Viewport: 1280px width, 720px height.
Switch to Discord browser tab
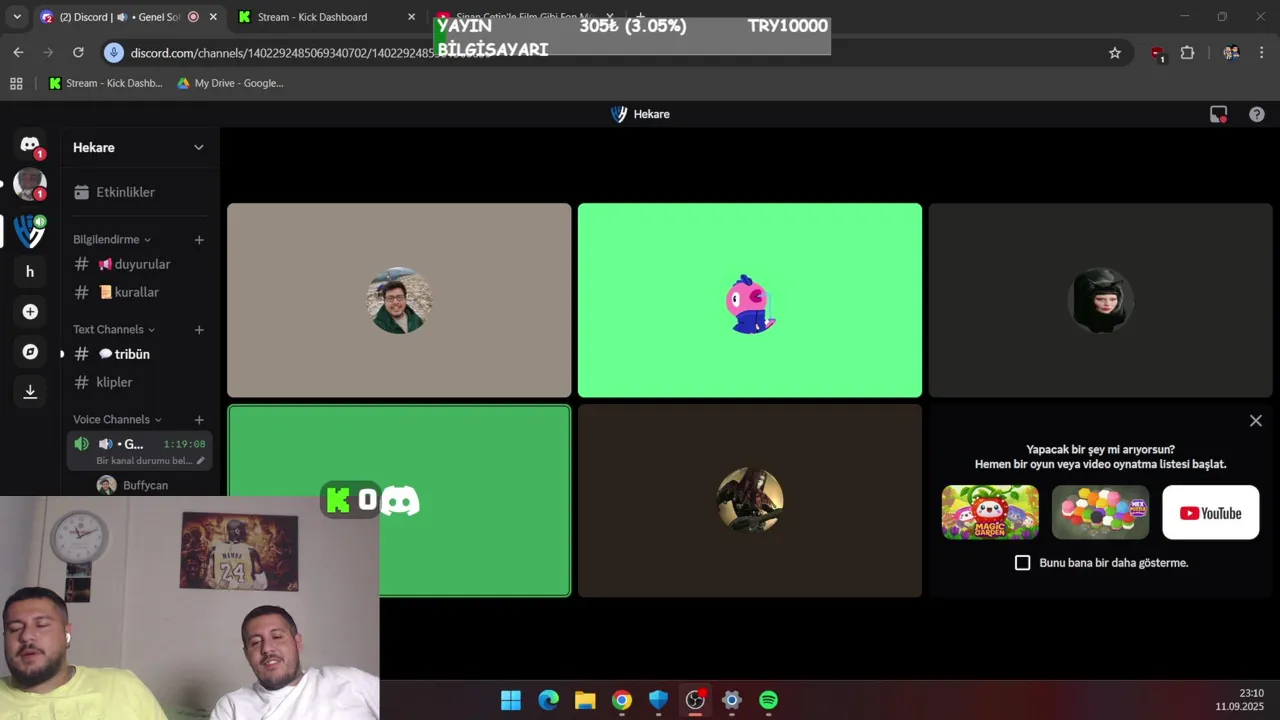point(128,17)
